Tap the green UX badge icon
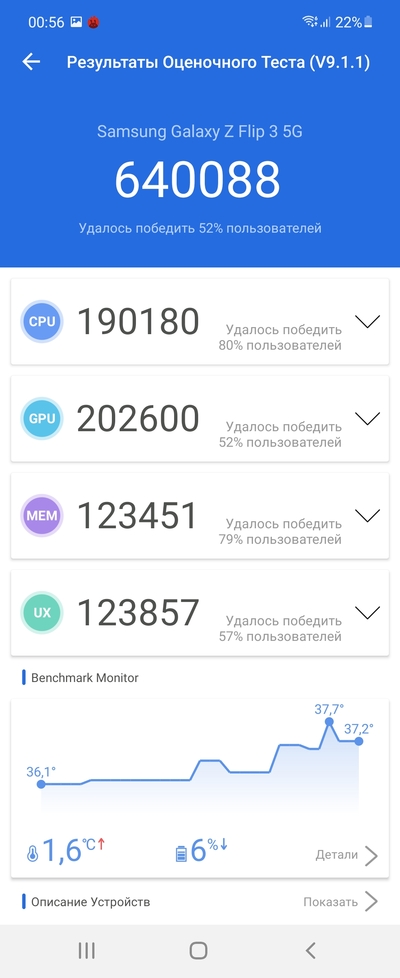The height and width of the screenshot is (978, 400). [42, 612]
